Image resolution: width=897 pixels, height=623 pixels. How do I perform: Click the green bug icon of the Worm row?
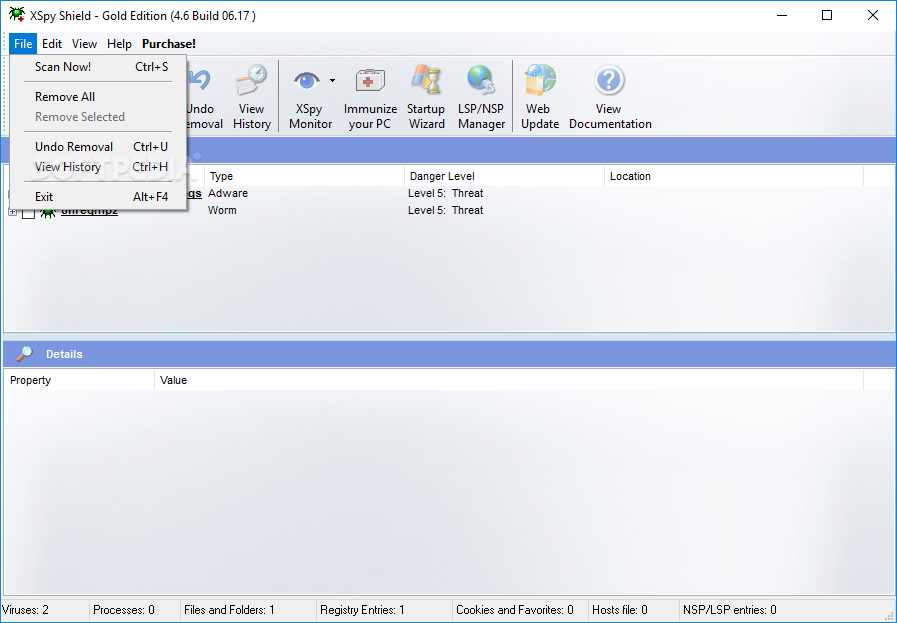pyautogui.click(x=47, y=213)
